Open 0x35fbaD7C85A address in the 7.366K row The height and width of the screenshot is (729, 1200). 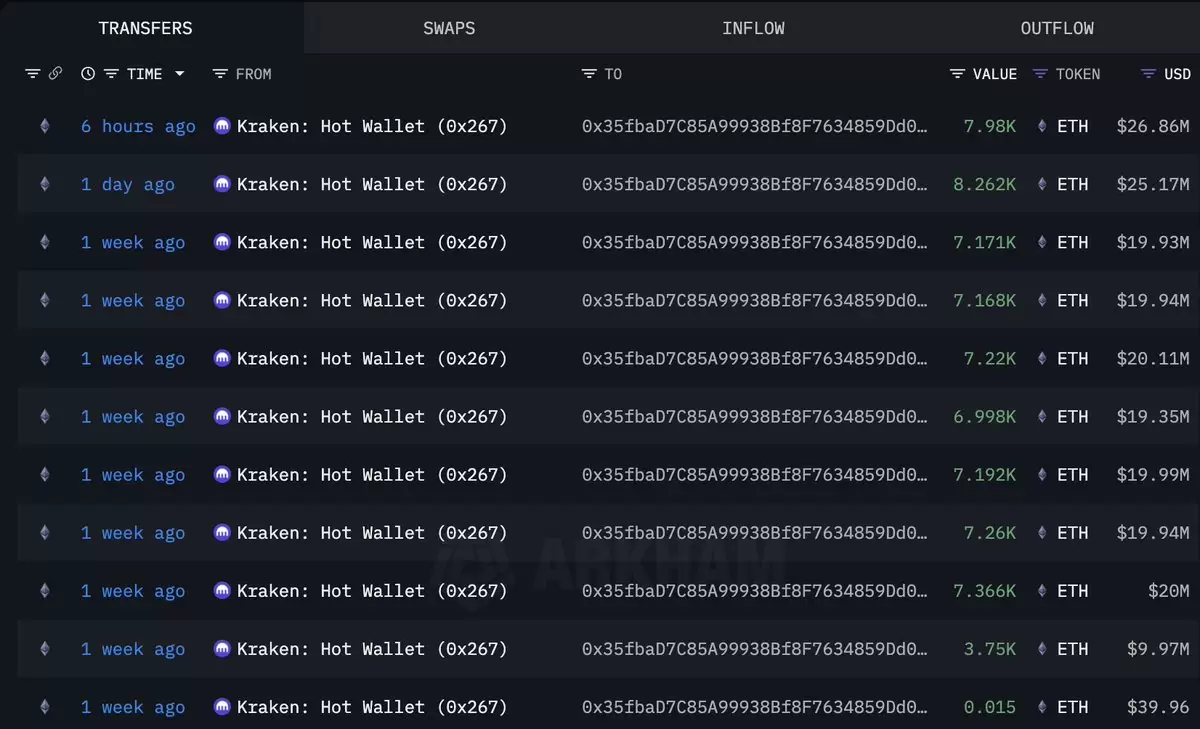click(754, 591)
